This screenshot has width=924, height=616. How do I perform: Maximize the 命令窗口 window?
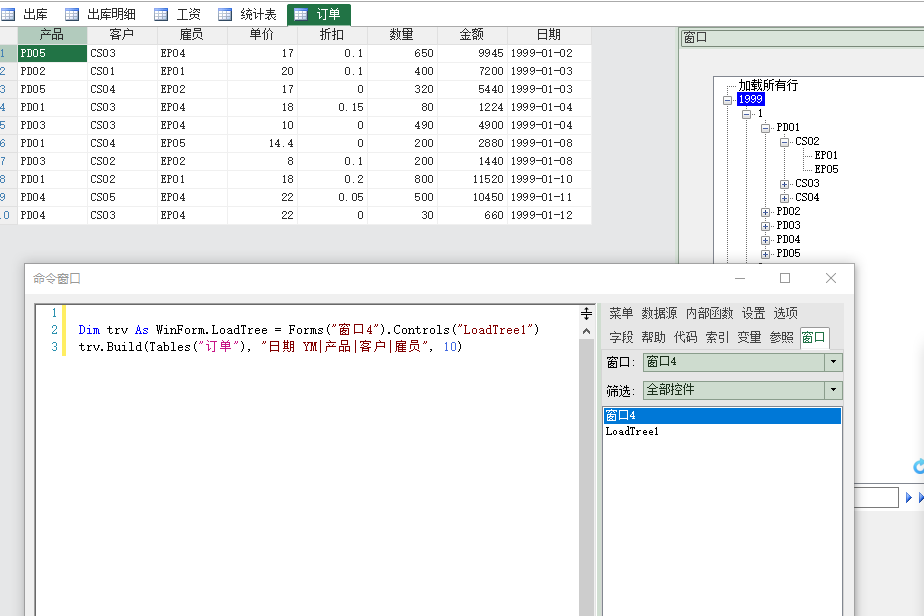785,278
